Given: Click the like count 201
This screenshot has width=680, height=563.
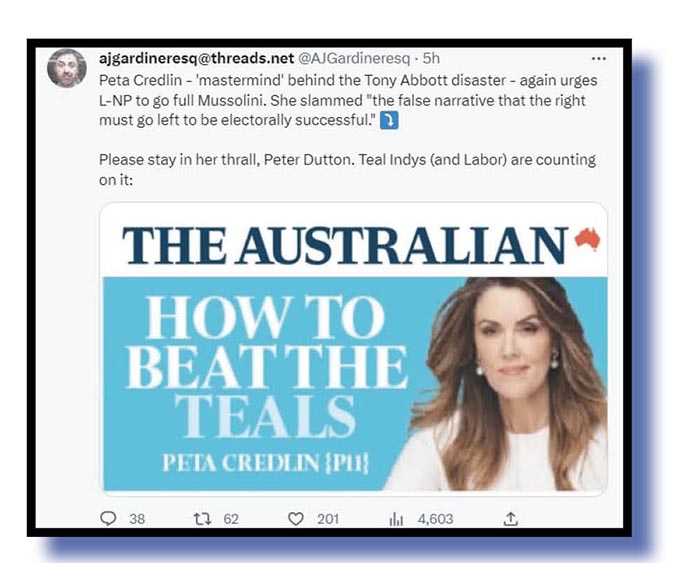Looking at the screenshot, I should pos(328,519).
